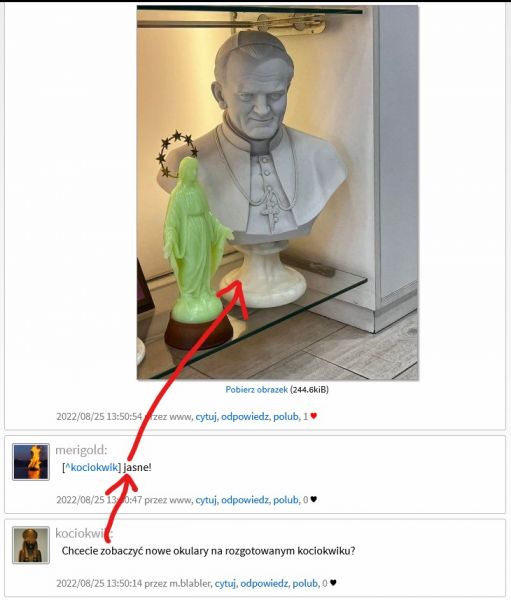Click the black heart on kociokwik's post
Screen dimensions: 511x600
click(333, 582)
